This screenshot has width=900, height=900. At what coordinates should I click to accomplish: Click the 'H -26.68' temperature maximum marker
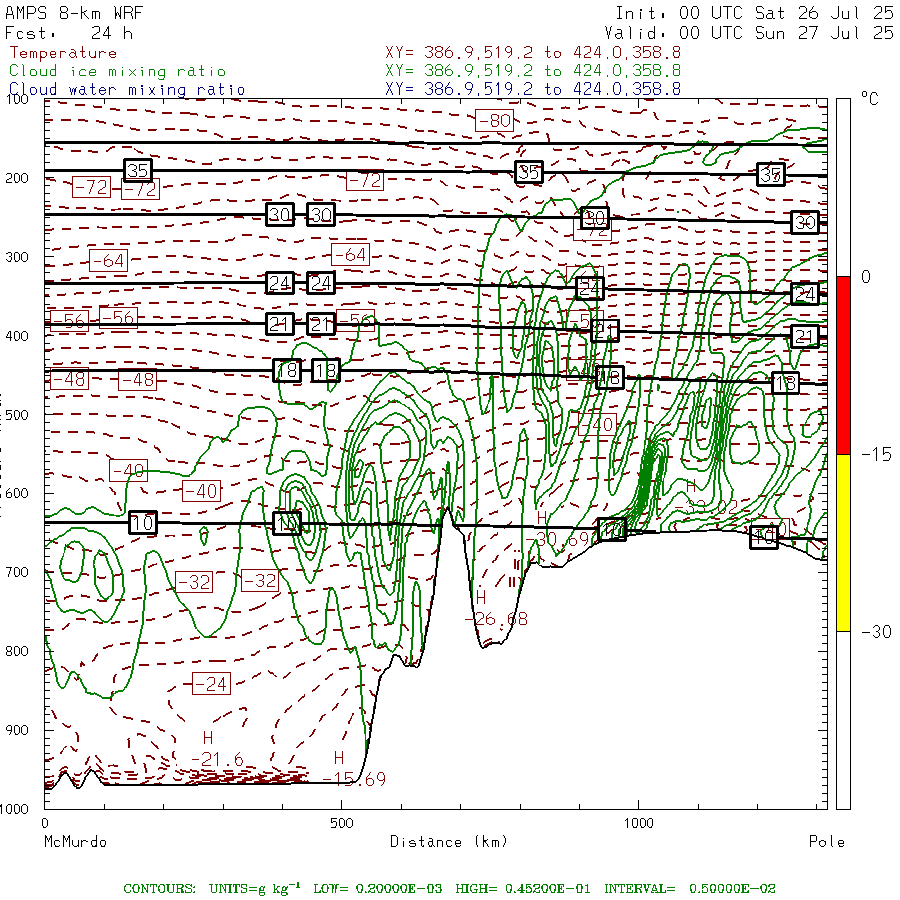coord(495,608)
